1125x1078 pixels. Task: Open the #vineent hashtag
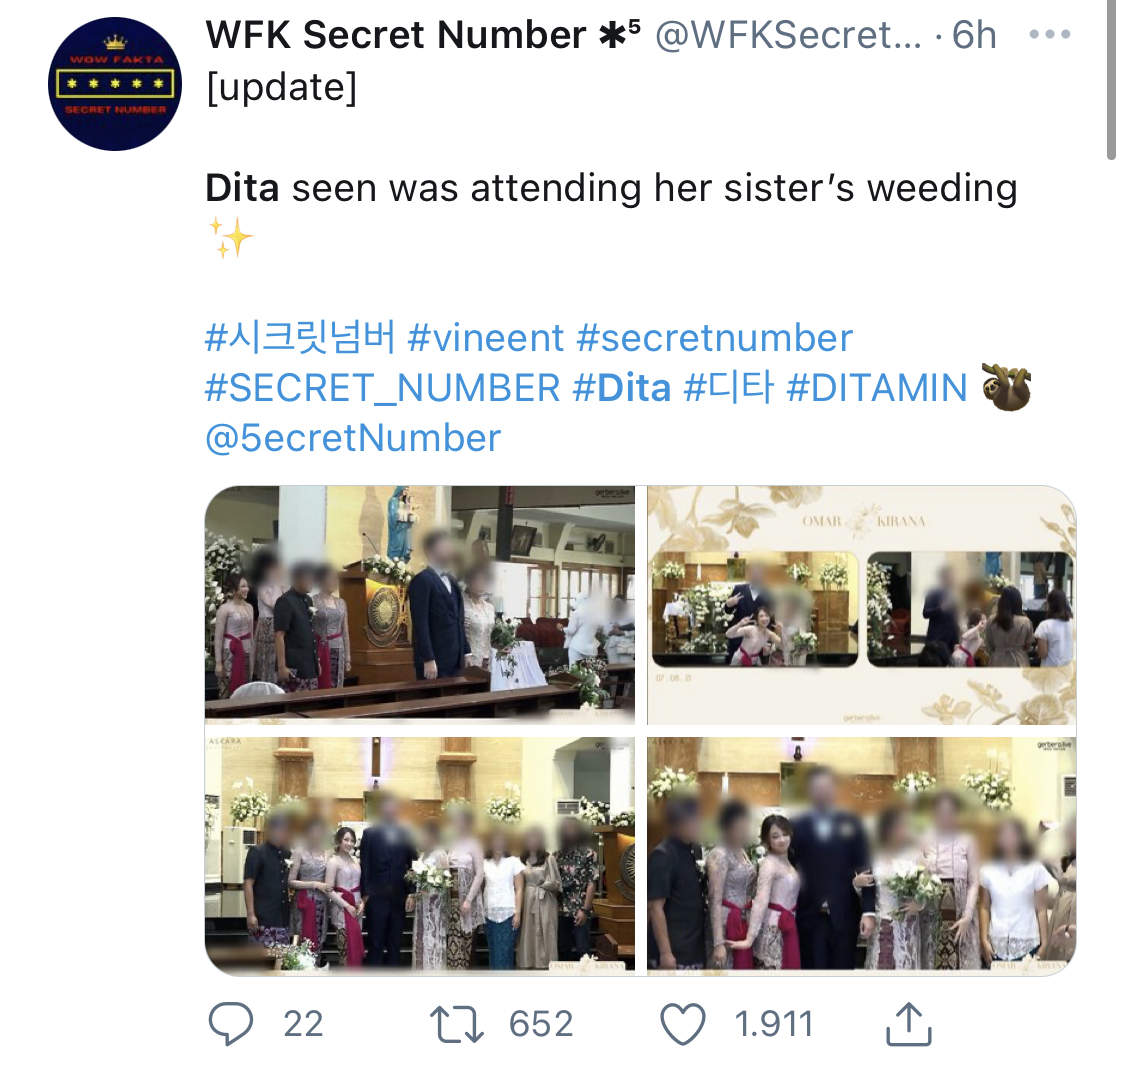486,337
